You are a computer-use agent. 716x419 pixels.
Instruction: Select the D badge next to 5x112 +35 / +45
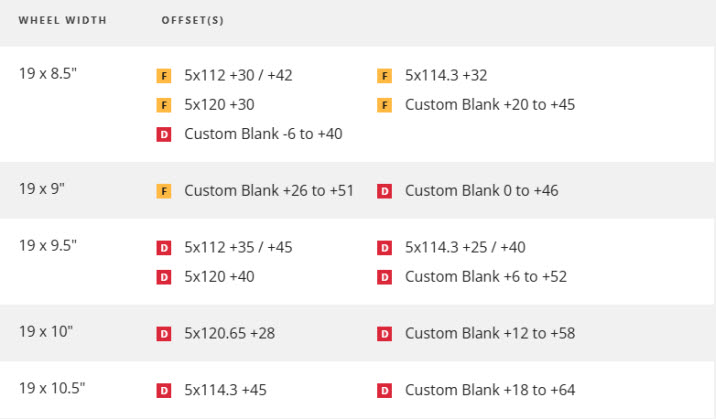click(163, 248)
